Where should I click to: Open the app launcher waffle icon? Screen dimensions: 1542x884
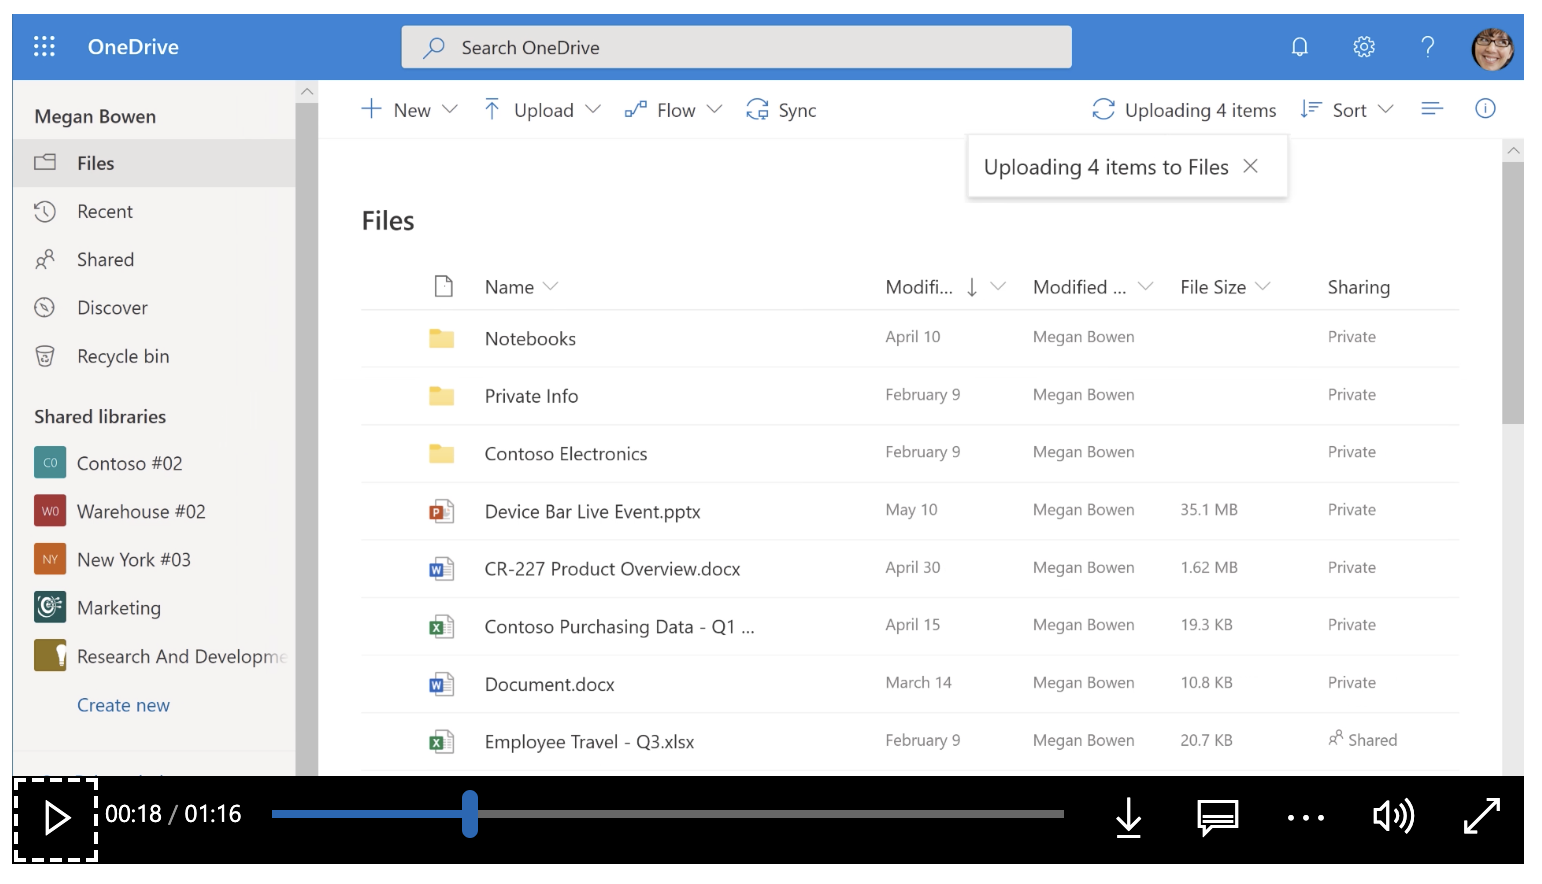tap(44, 46)
